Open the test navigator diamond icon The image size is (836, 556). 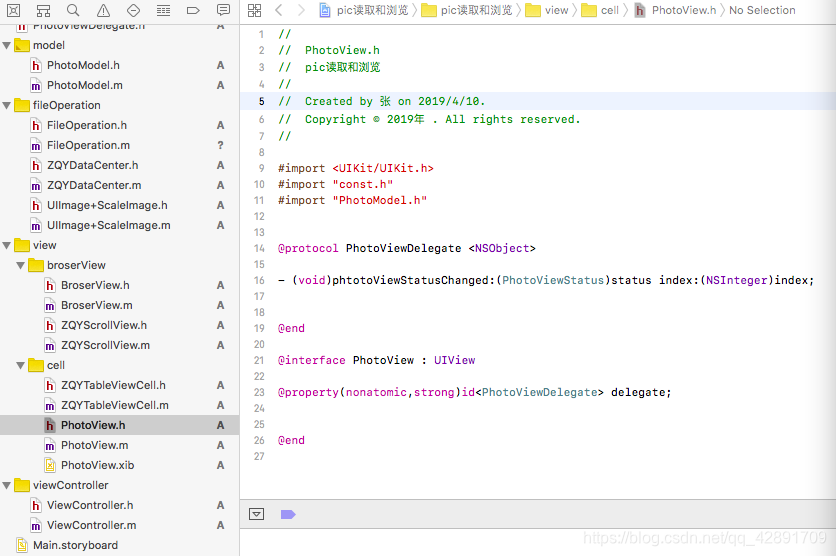pos(133,10)
